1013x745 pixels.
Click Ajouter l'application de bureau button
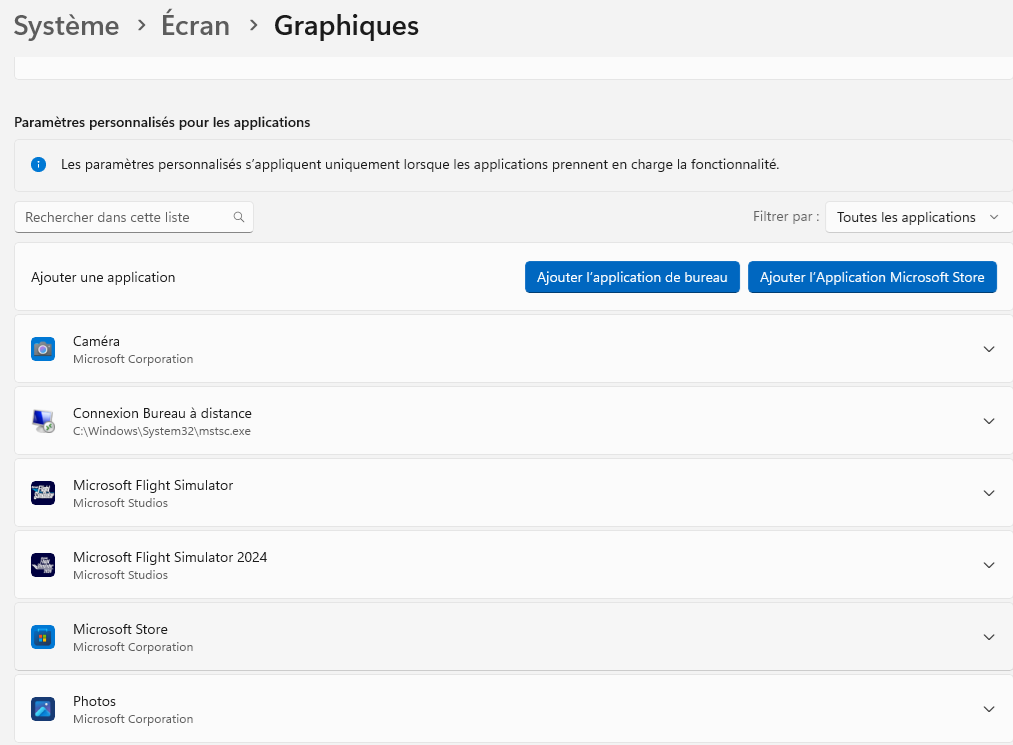coord(632,277)
